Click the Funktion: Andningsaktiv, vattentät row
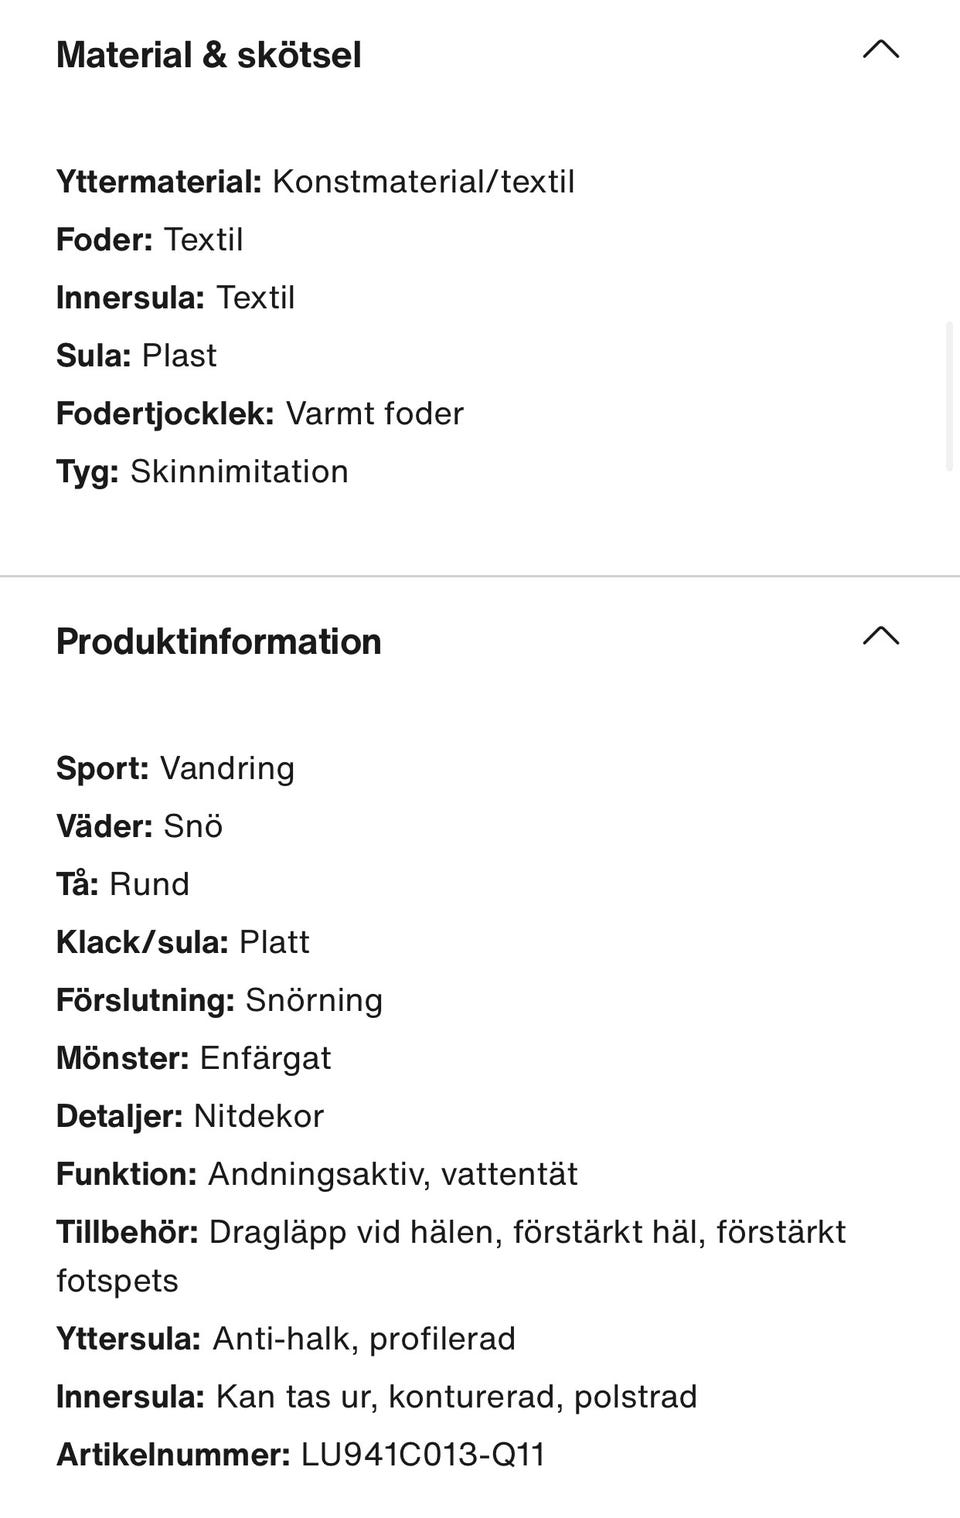 pyautogui.click(x=317, y=1175)
